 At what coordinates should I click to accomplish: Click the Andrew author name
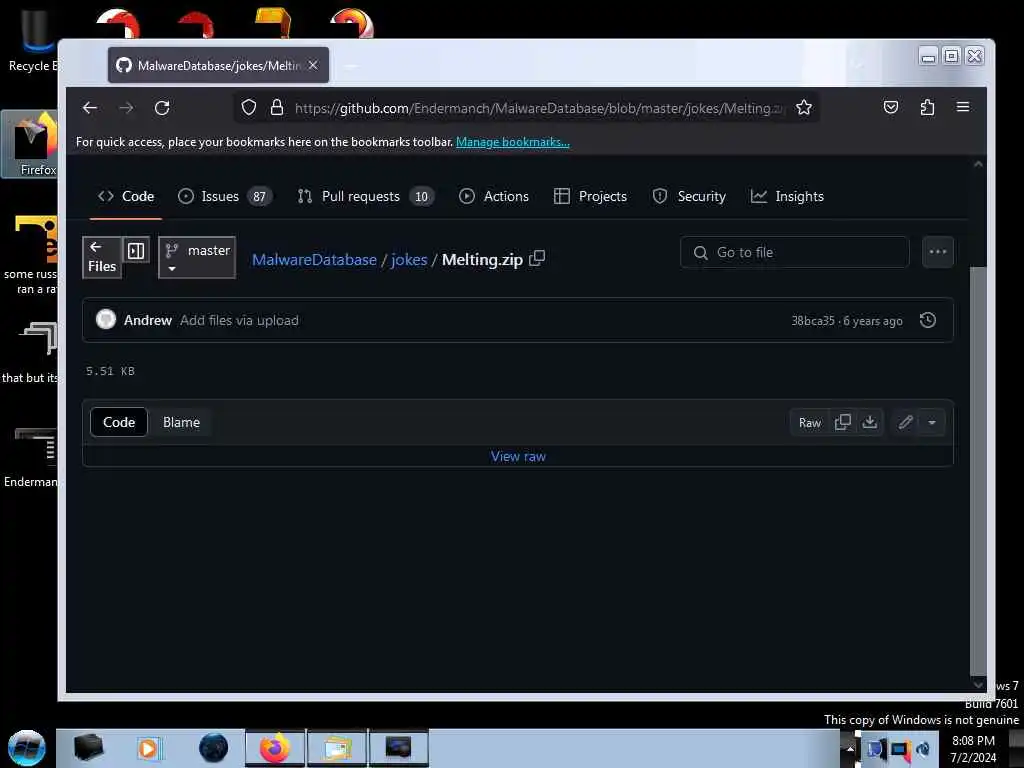point(148,321)
